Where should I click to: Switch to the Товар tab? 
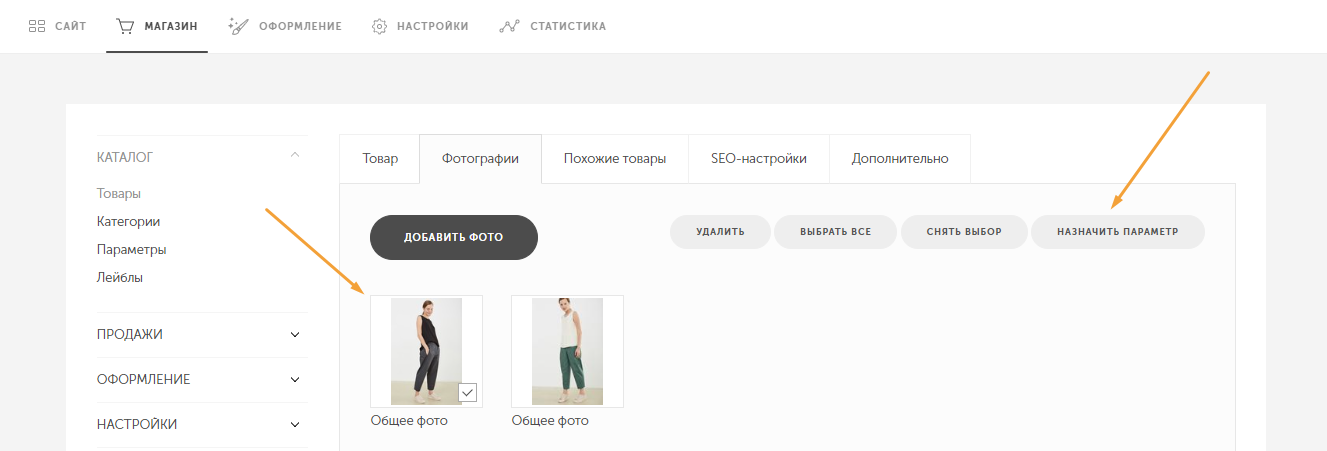pos(380,159)
